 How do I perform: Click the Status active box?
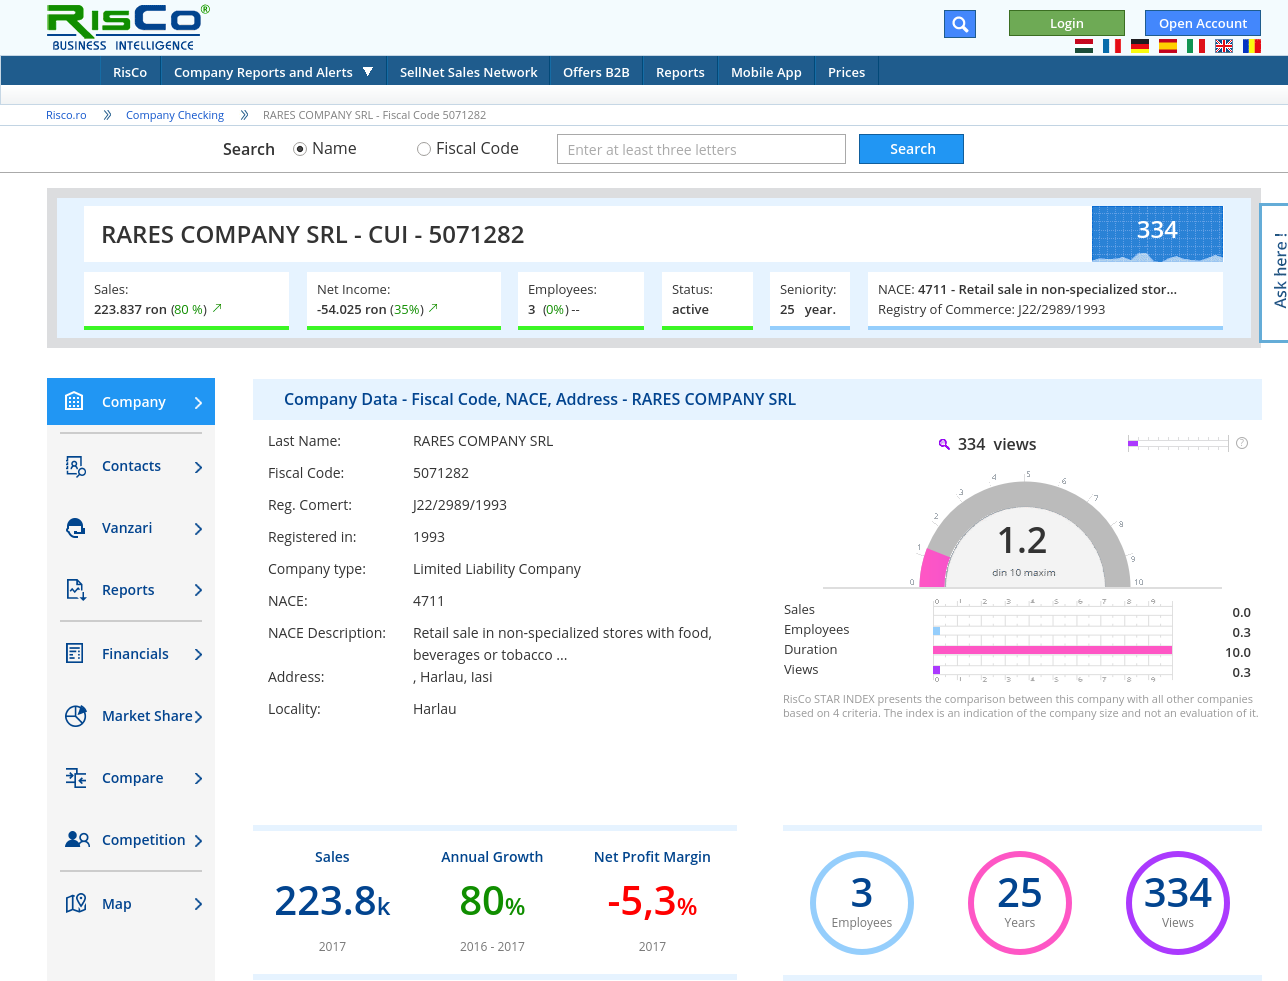(x=707, y=300)
